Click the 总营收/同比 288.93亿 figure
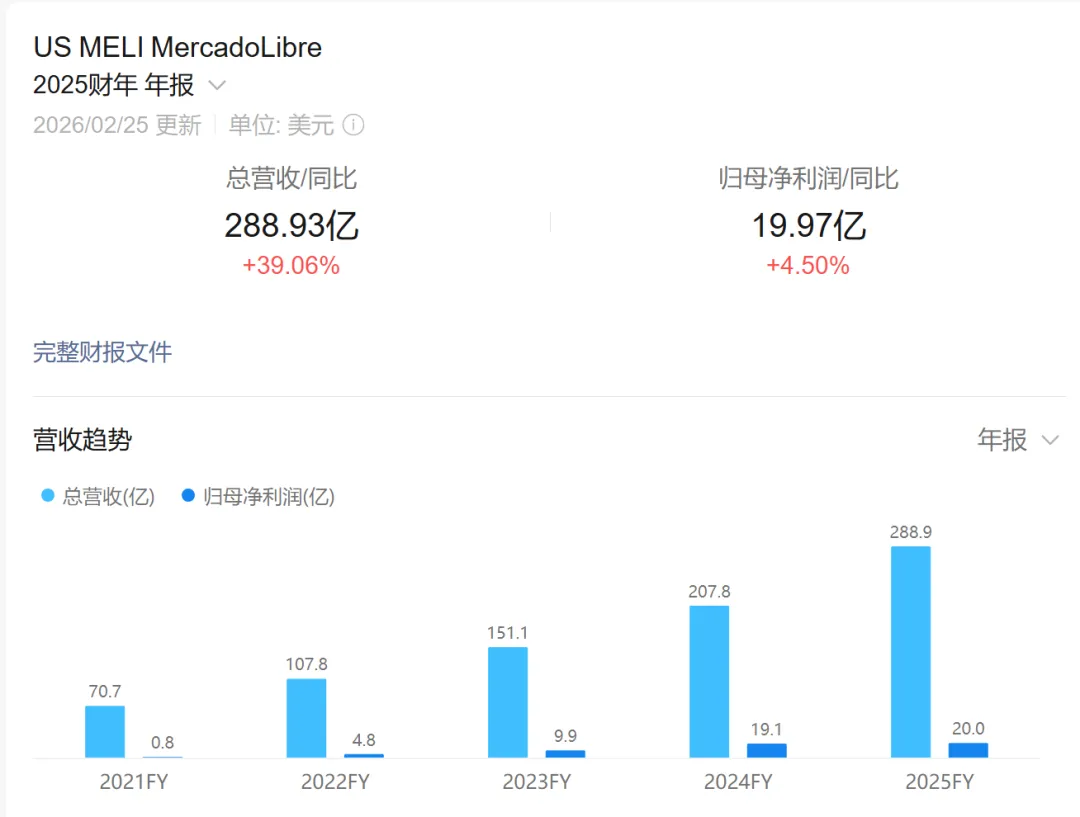This screenshot has height=817, width=1080. point(291,226)
